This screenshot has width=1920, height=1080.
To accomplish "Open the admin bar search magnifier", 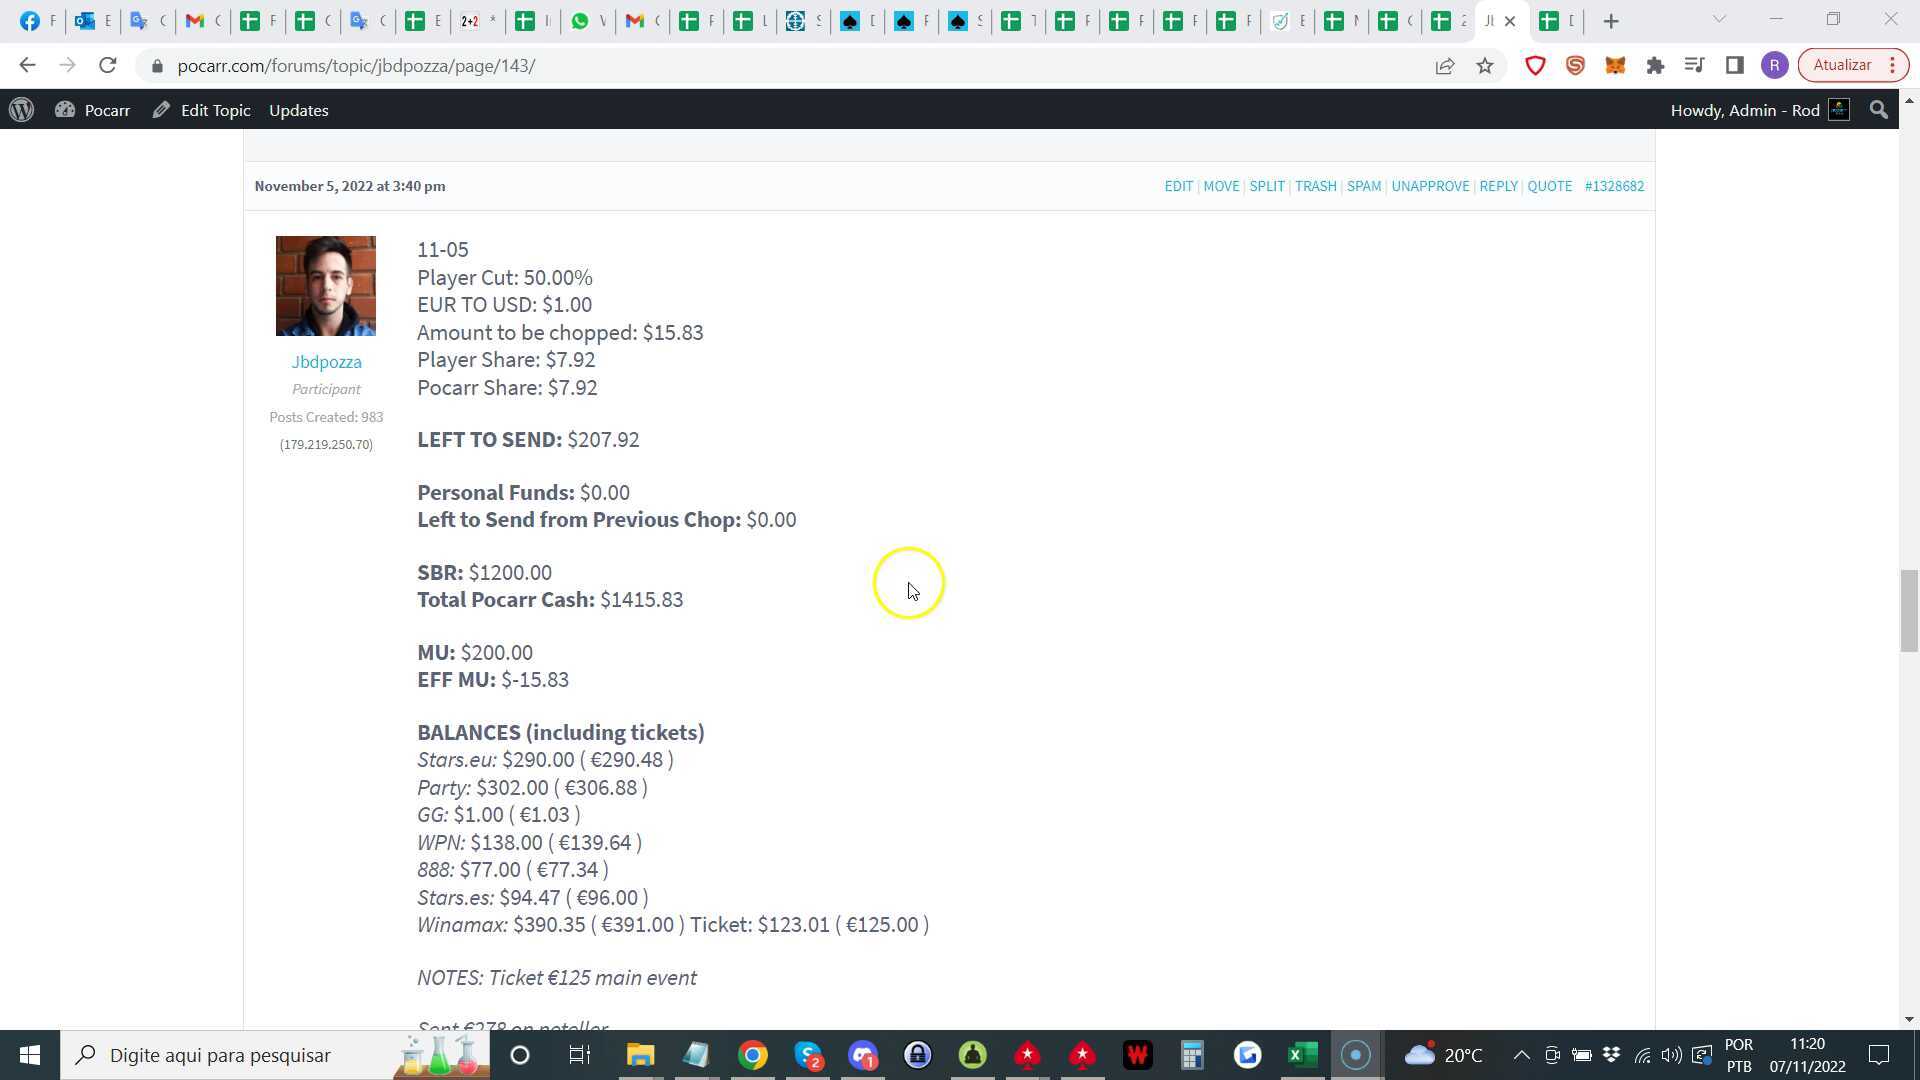I will (x=1878, y=110).
